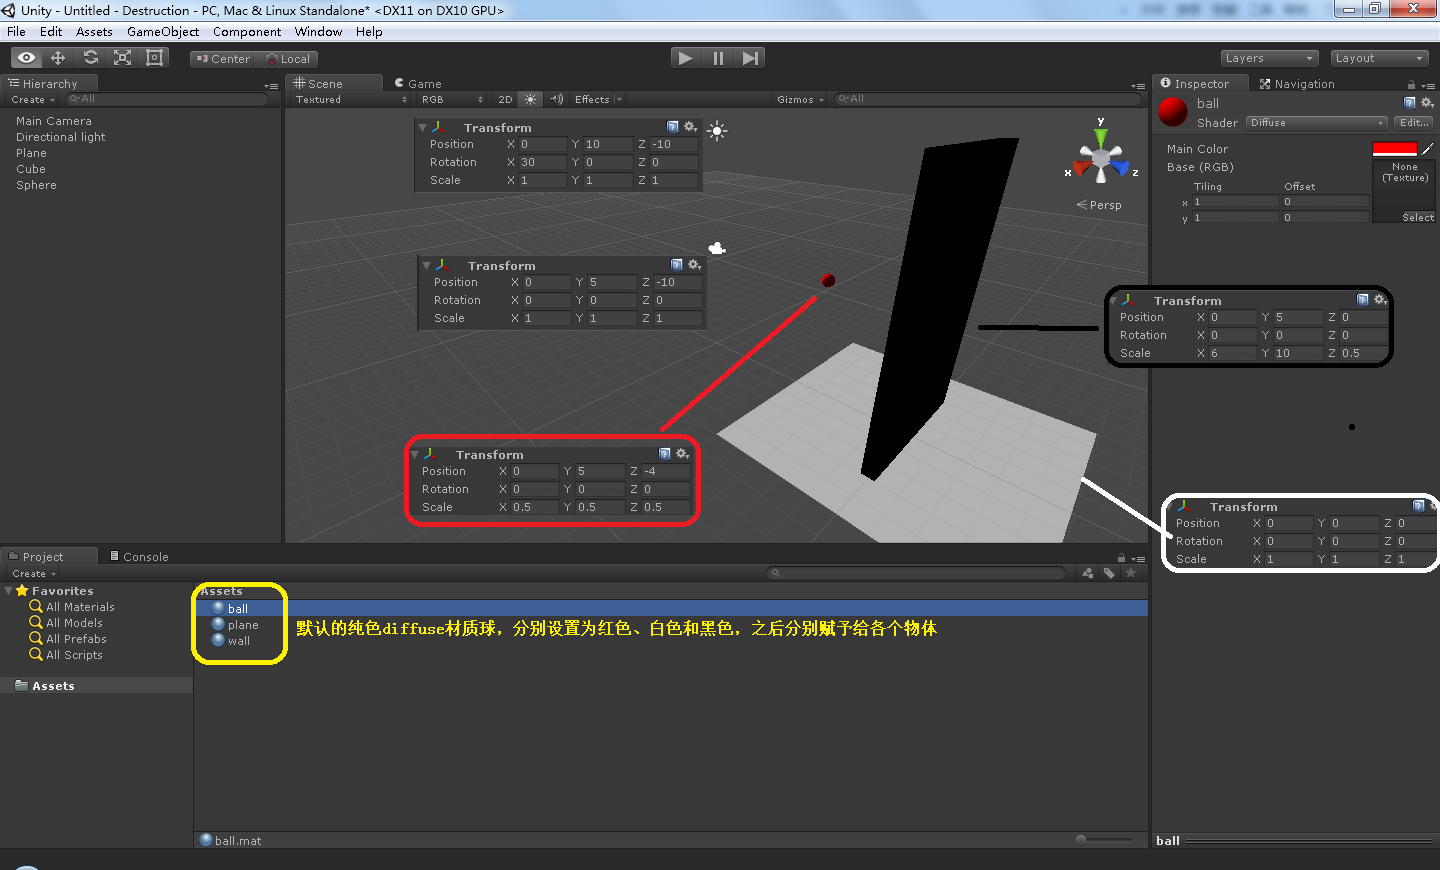1440x870 pixels.
Task: Open the Layers dropdown
Action: pyautogui.click(x=1269, y=58)
